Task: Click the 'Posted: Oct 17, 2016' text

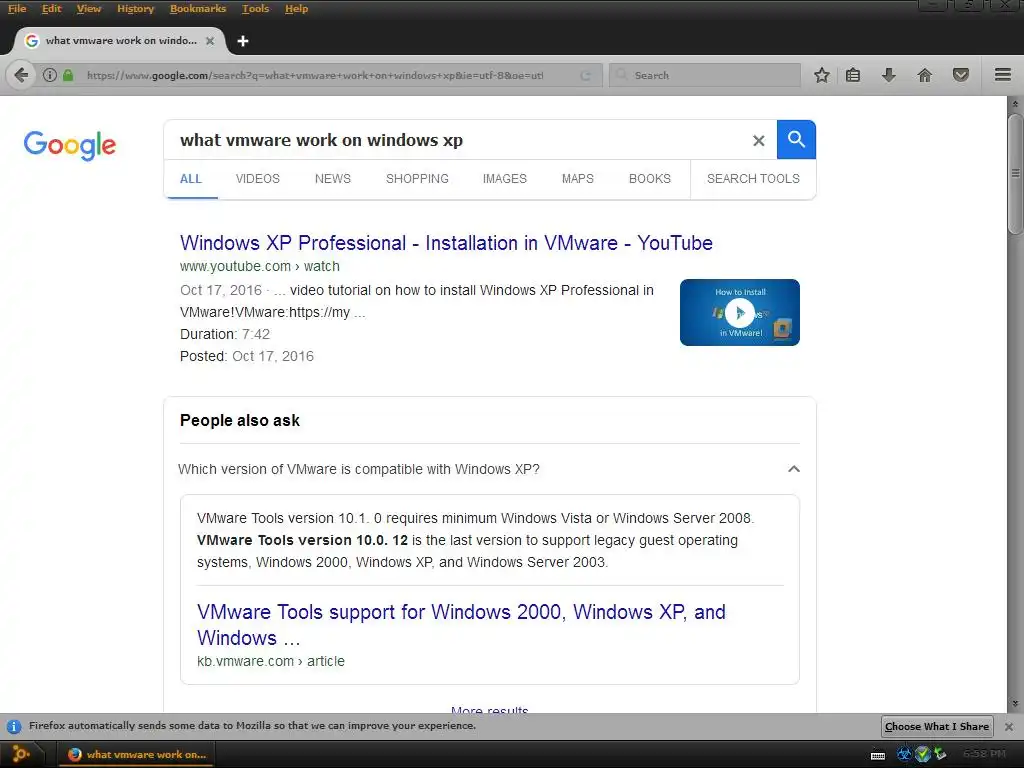Action: pos(247,357)
